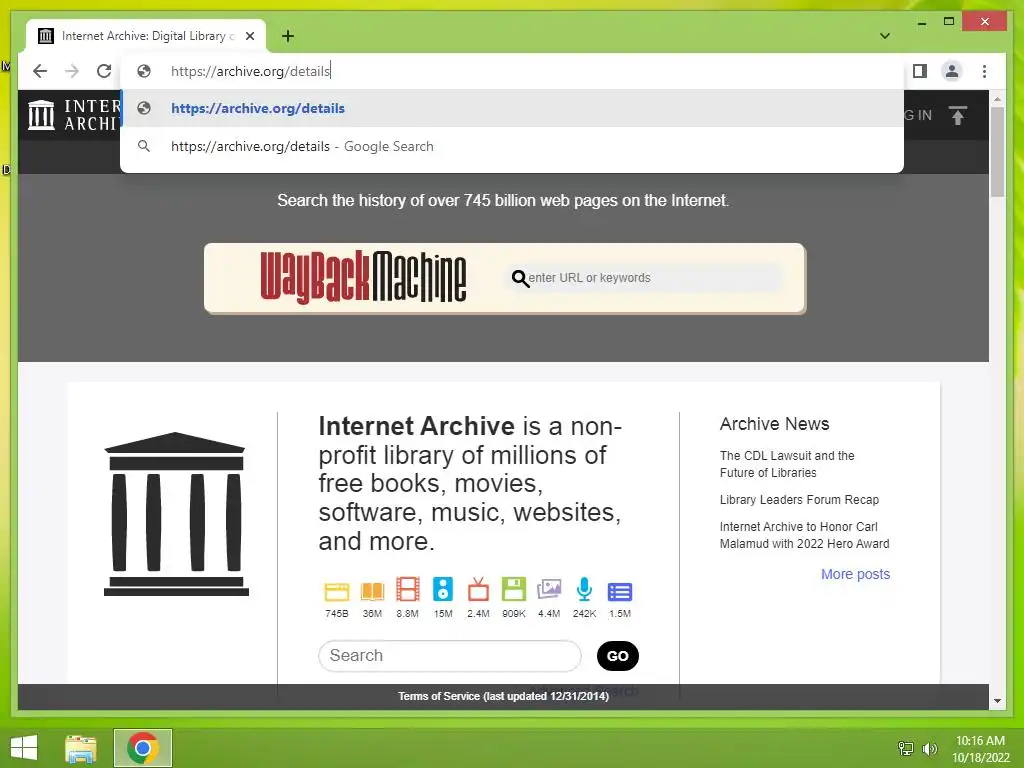The image size is (1024, 768).
Task: Open Library Leaders Forum Recap post
Action: (799, 500)
